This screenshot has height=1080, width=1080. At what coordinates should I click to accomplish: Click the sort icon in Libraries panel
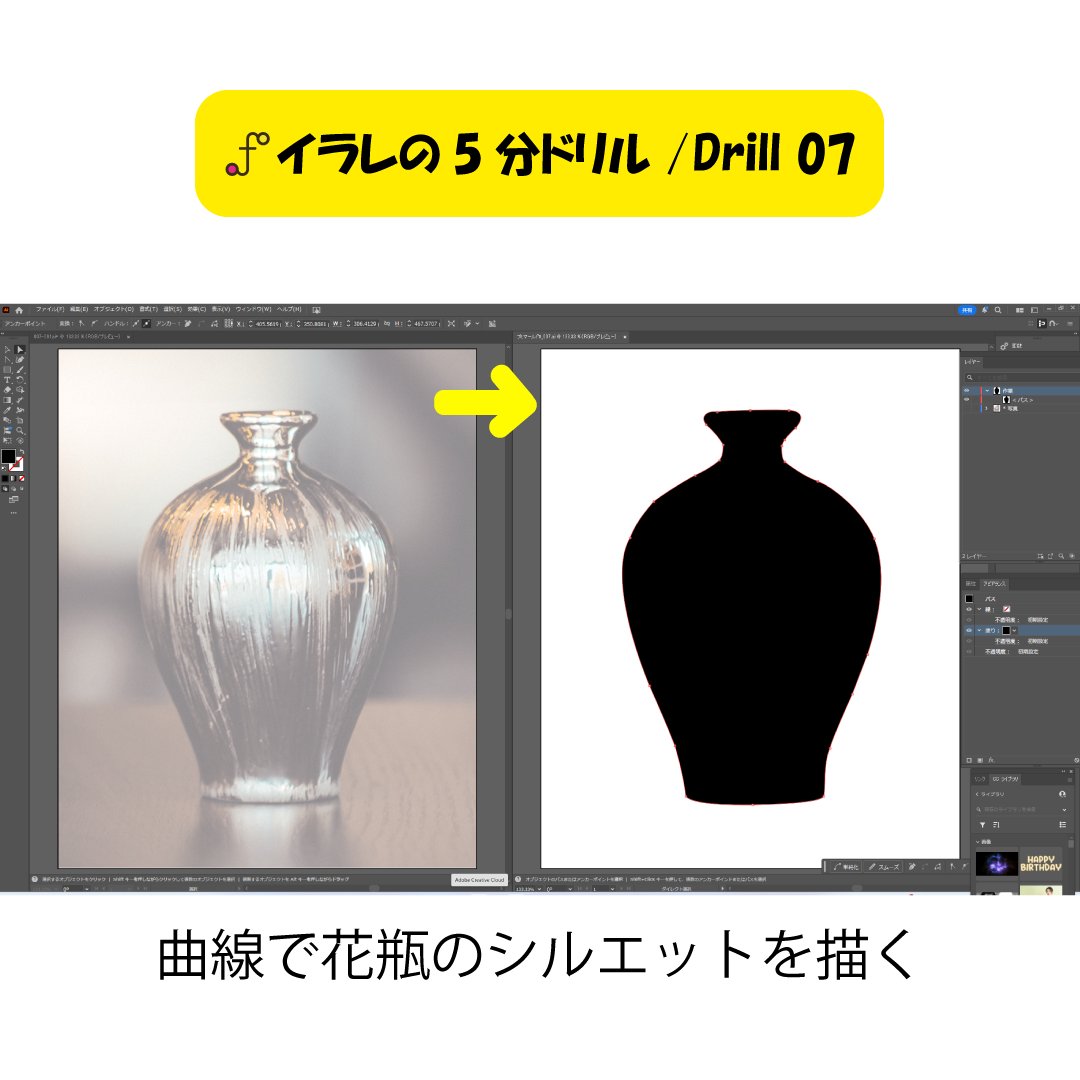pyautogui.click(x=996, y=824)
